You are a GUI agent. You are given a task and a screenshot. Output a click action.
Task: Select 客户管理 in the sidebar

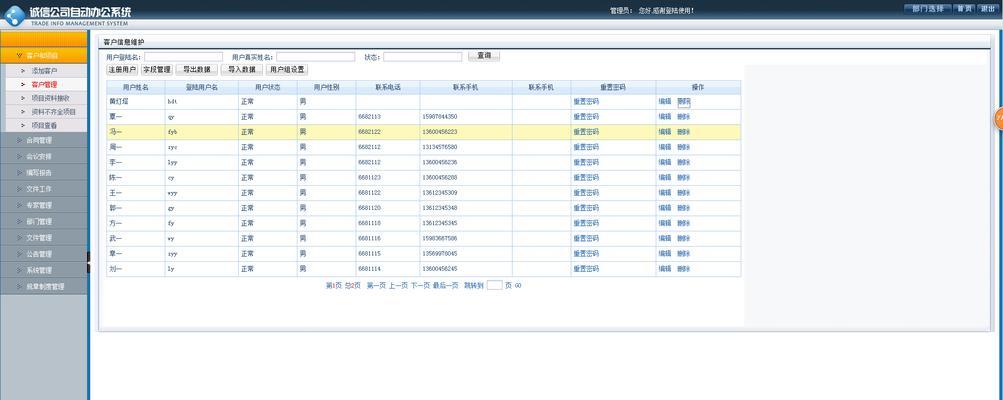[x=44, y=84]
